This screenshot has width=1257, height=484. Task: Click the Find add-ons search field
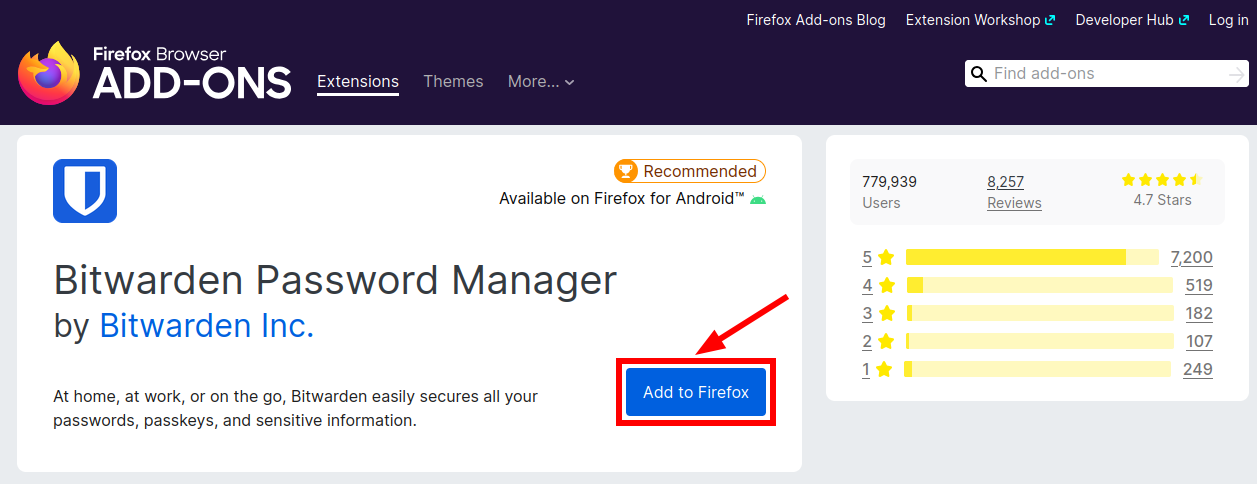(1105, 74)
